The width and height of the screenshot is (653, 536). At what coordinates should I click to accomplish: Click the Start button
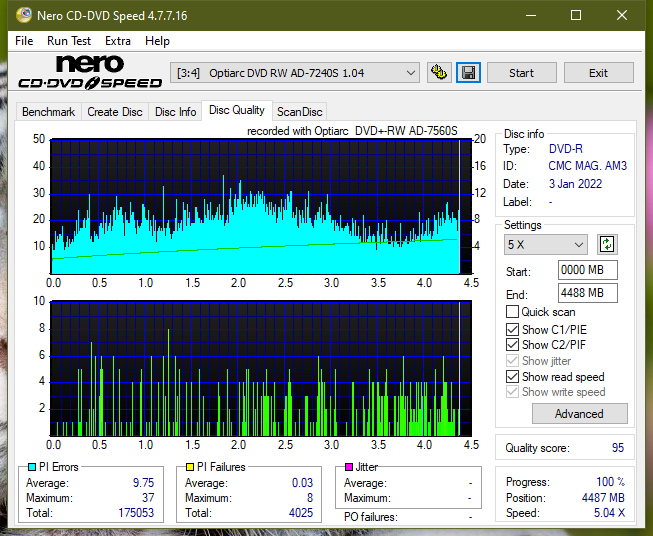tap(521, 73)
